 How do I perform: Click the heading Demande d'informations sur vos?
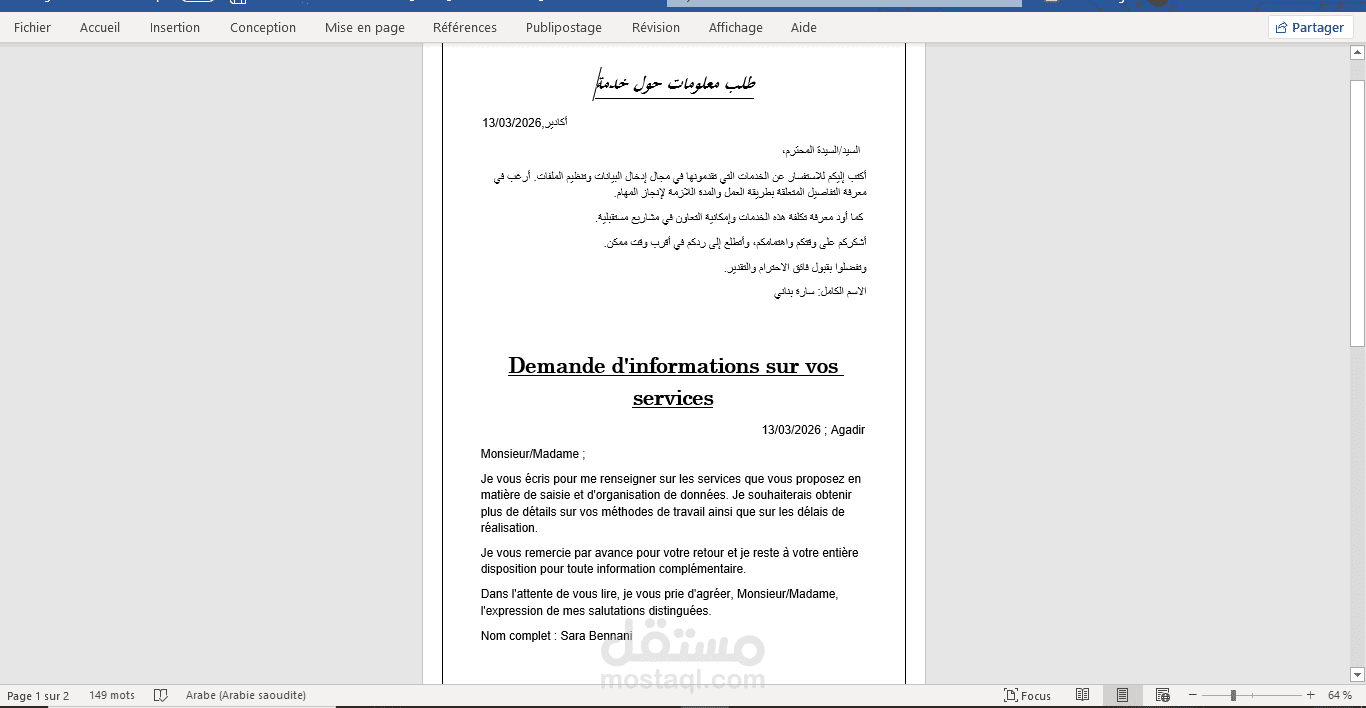click(x=676, y=366)
